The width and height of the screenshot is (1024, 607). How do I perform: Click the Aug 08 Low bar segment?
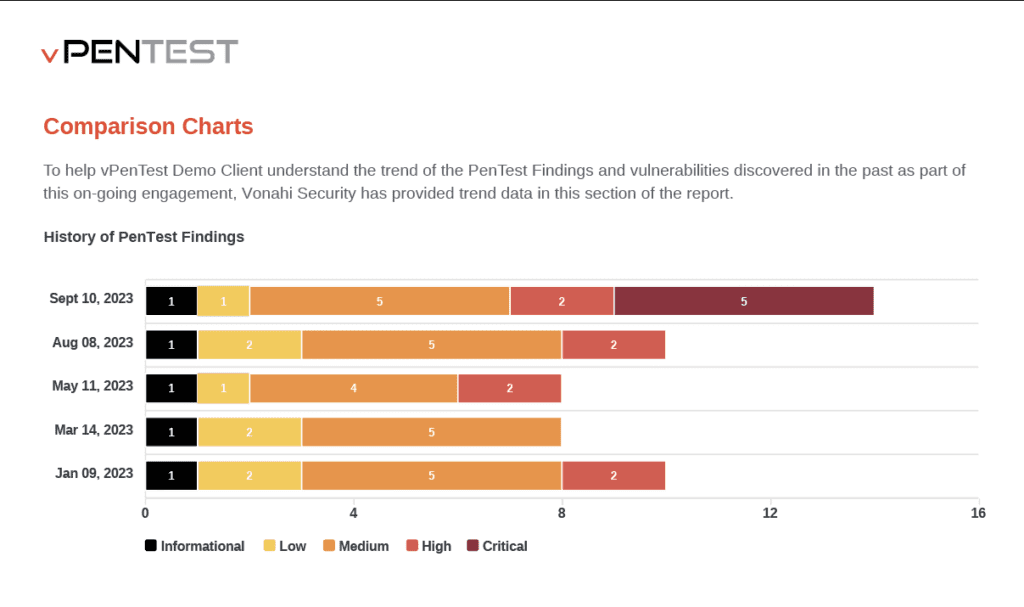(x=249, y=345)
